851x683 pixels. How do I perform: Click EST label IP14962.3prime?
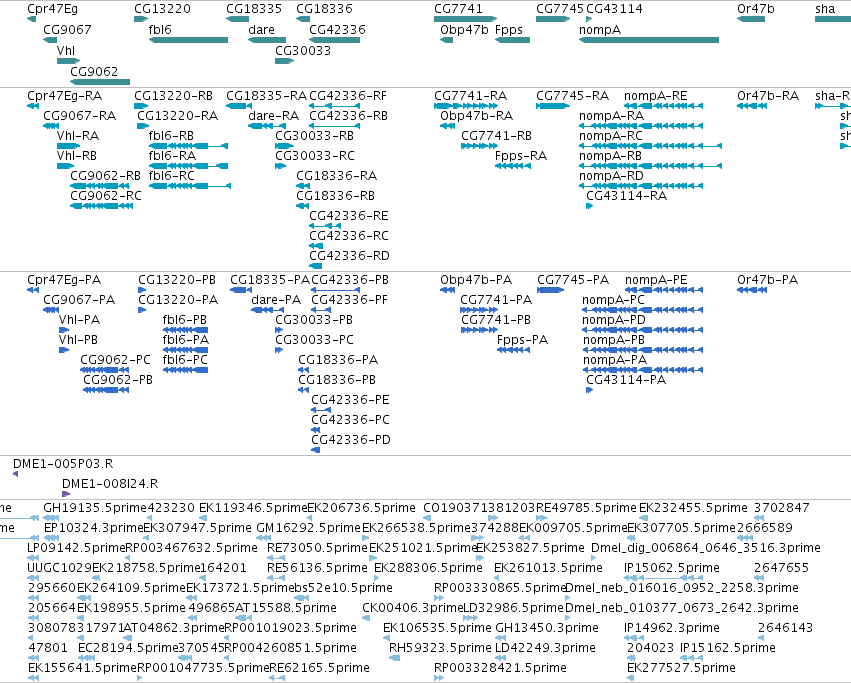[672, 628]
